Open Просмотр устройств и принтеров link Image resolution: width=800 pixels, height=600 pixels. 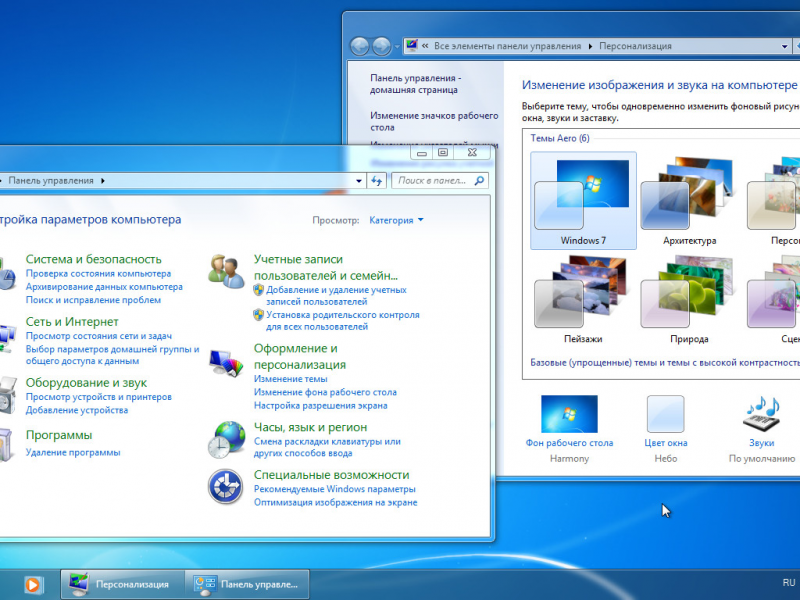click(98, 397)
